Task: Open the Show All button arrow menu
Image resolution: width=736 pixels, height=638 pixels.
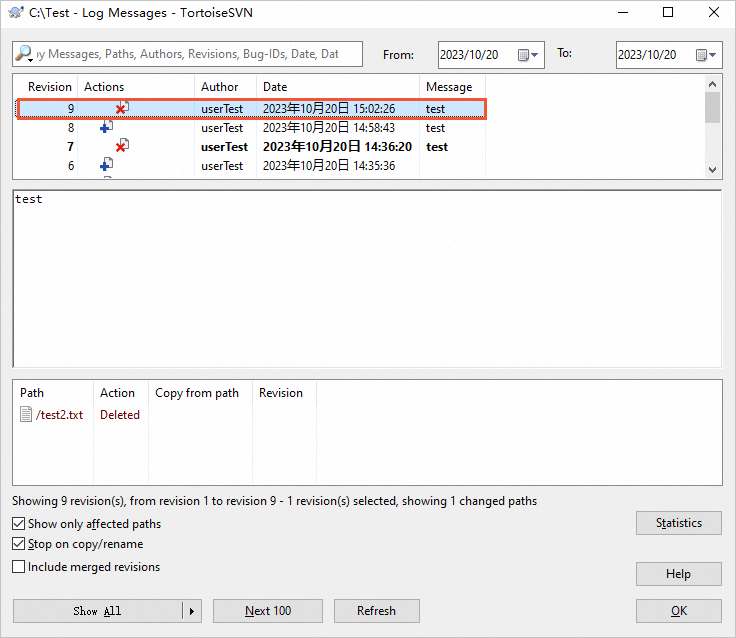Action: tap(192, 611)
